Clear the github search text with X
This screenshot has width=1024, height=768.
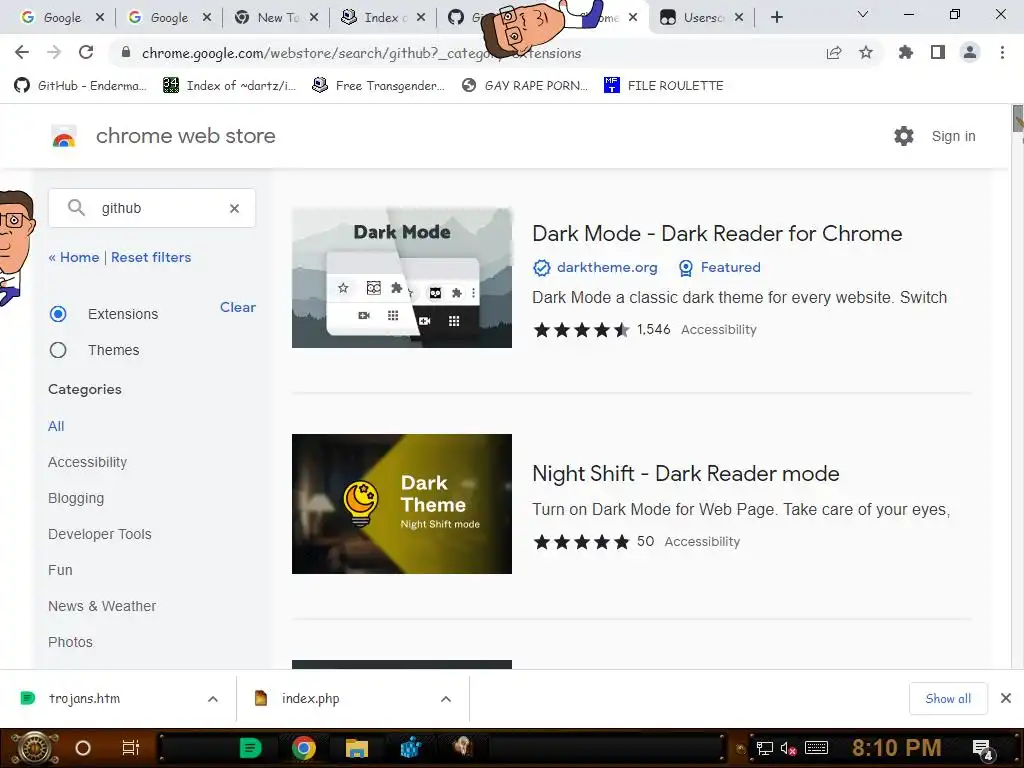point(234,208)
